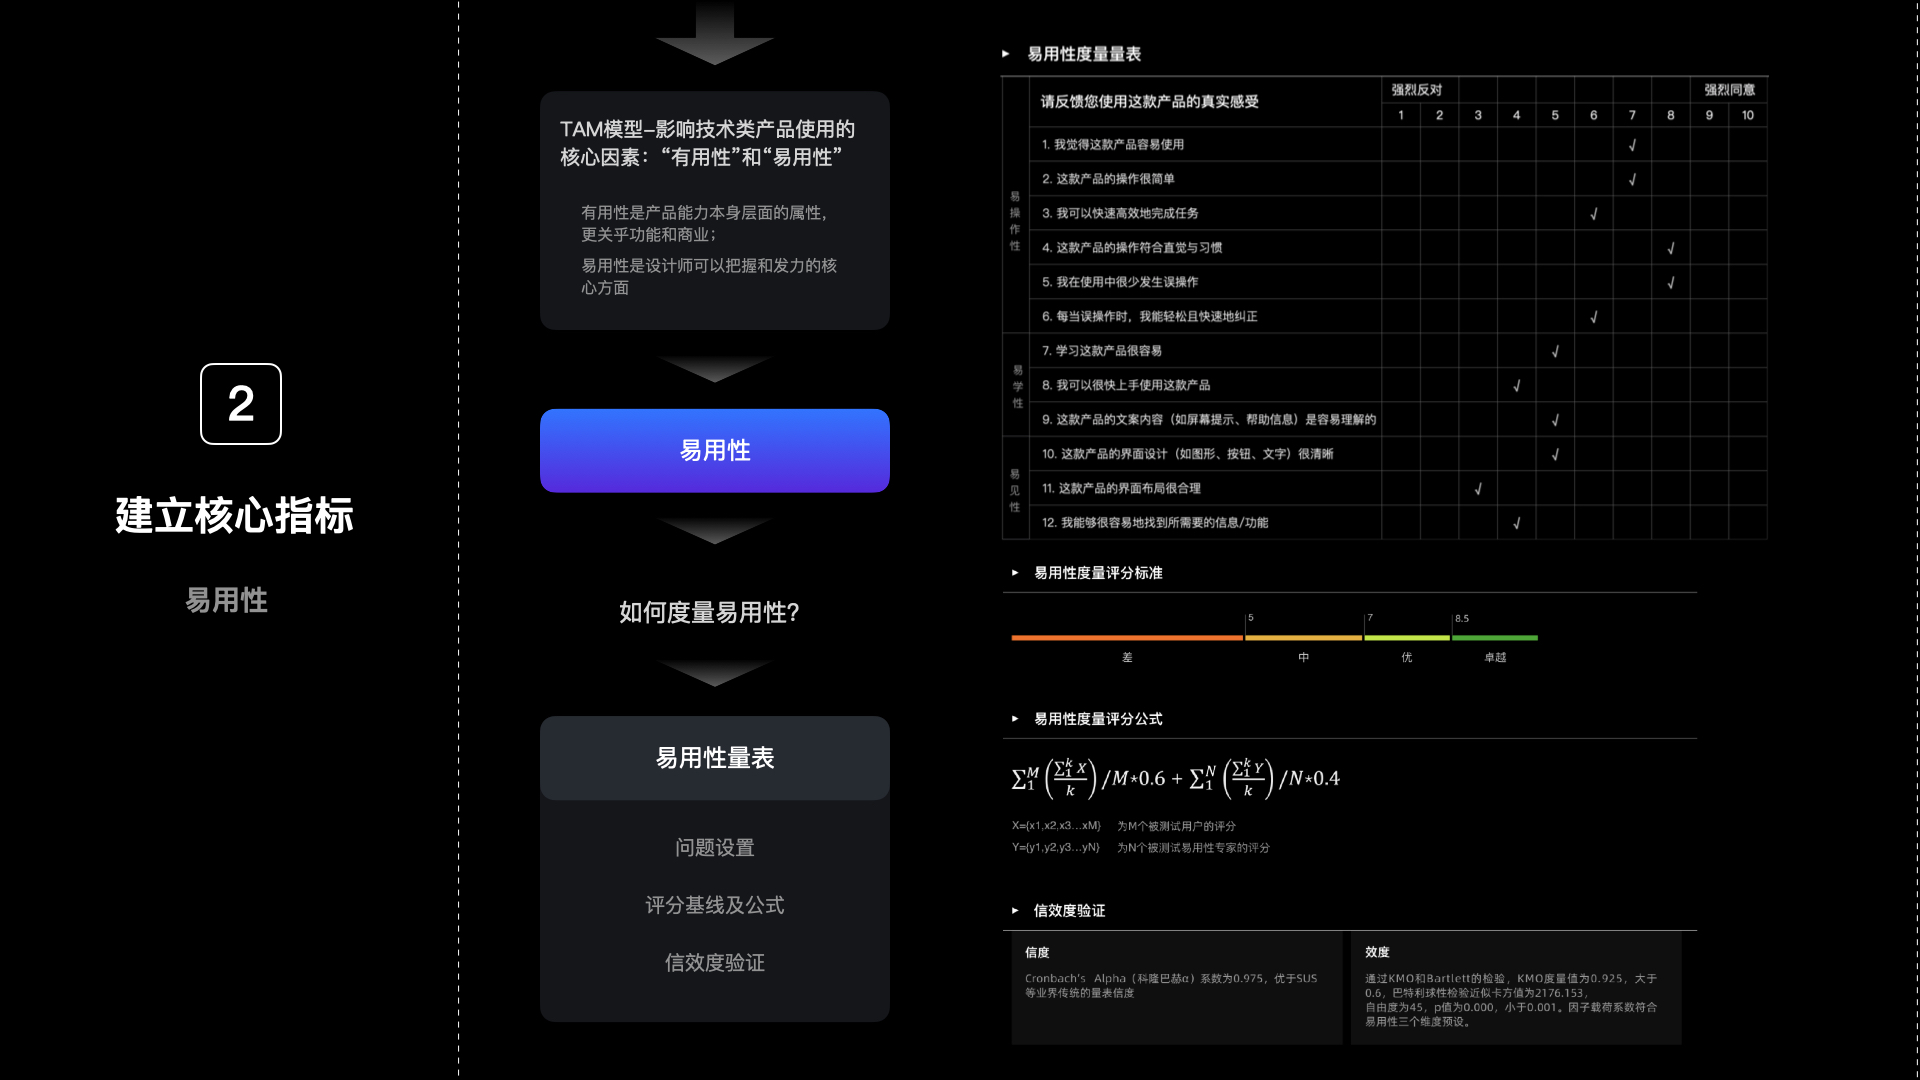Click the numbered badge 2 beside 建立核心指标
The height and width of the screenshot is (1080, 1920).
(240, 405)
